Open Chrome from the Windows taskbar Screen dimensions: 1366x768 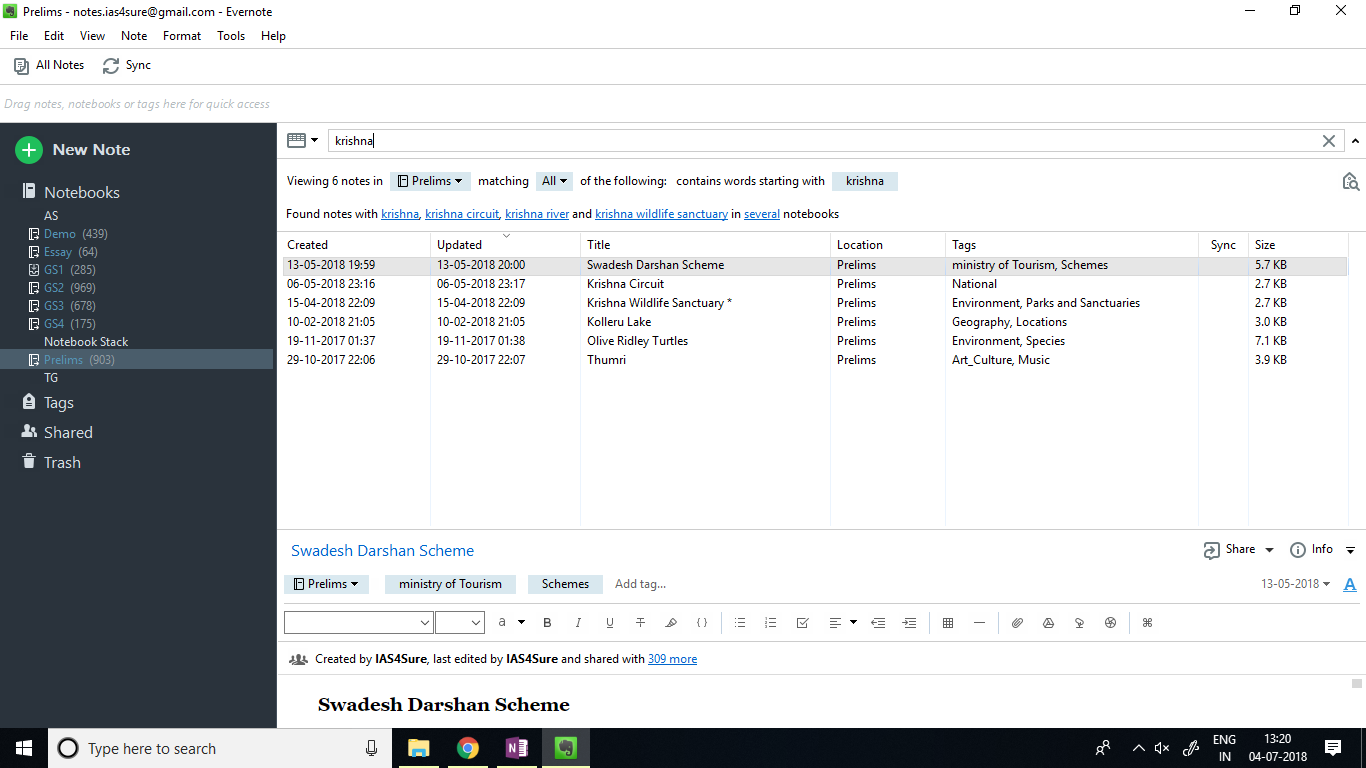pos(467,748)
